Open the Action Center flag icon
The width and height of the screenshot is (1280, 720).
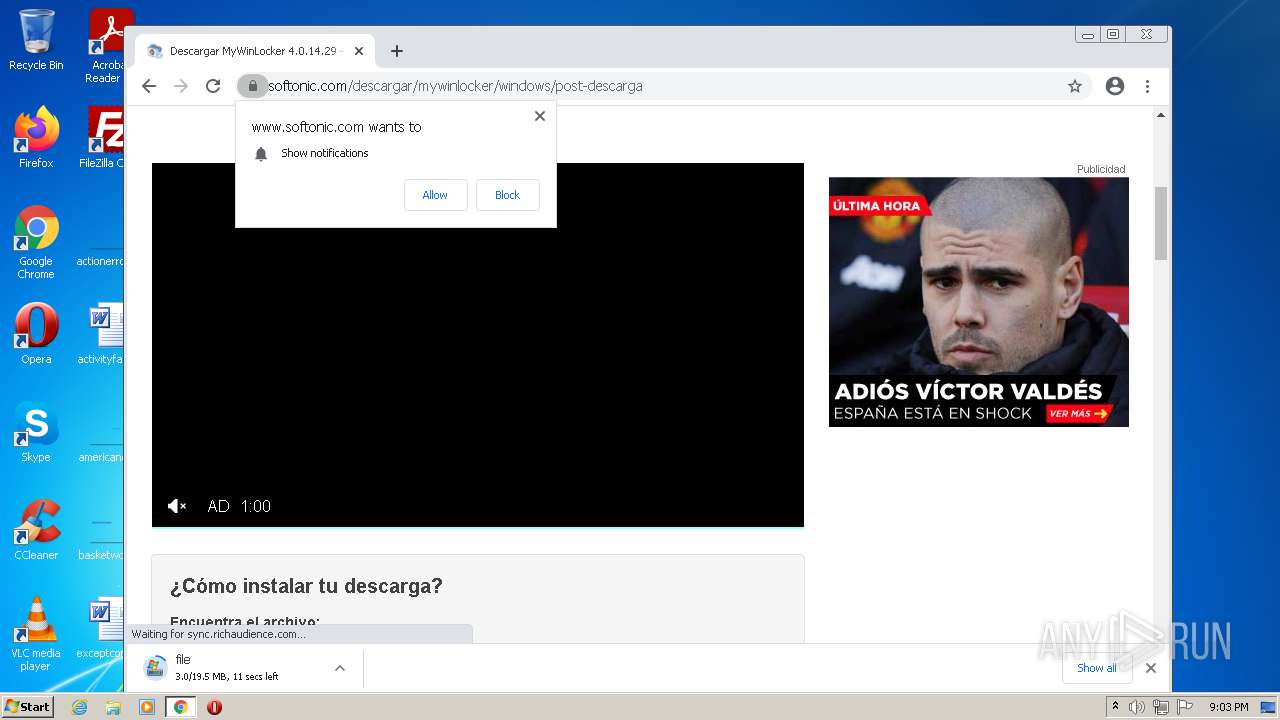click(1185, 707)
